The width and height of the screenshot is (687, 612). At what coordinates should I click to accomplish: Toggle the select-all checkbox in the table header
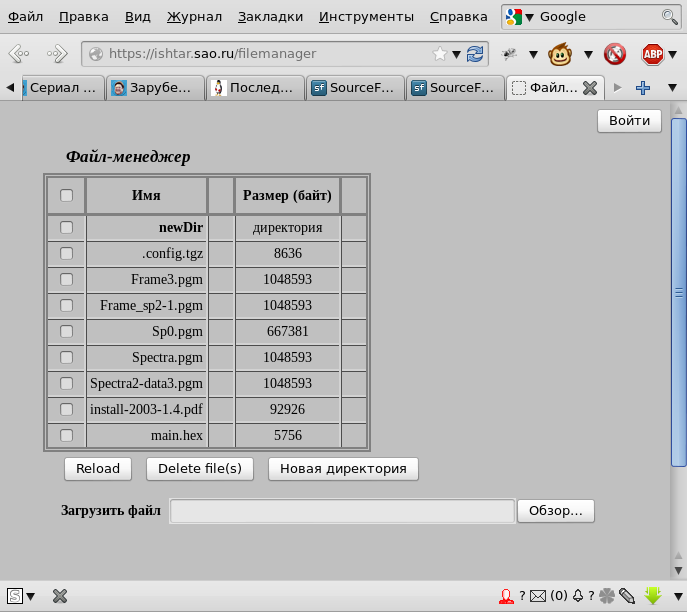click(x=67, y=195)
